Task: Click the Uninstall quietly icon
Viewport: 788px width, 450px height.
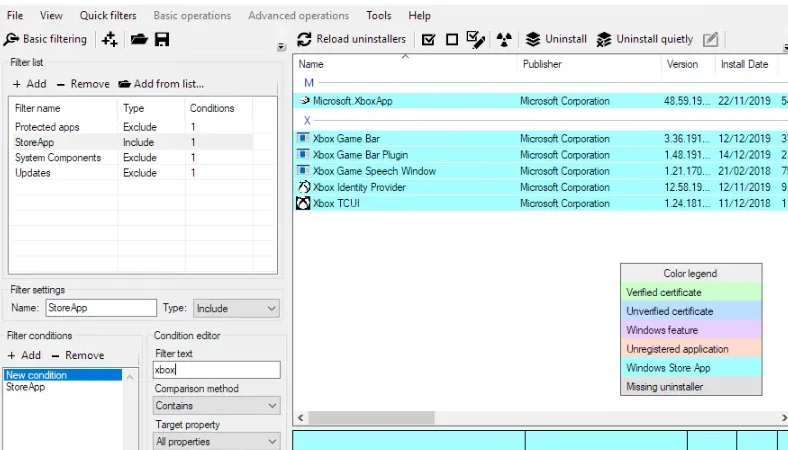Action: [x=604, y=39]
